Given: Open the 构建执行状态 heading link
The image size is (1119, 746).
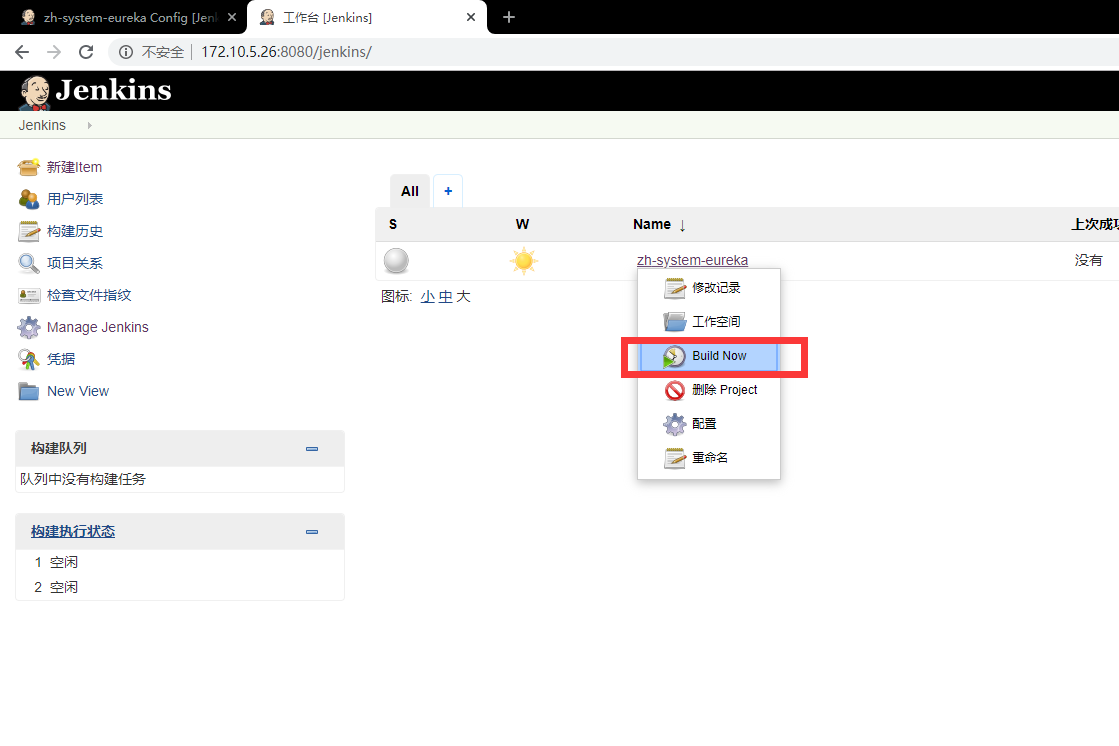Looking at the screenshot, I should pyautogui.click(x=73, y=532).
